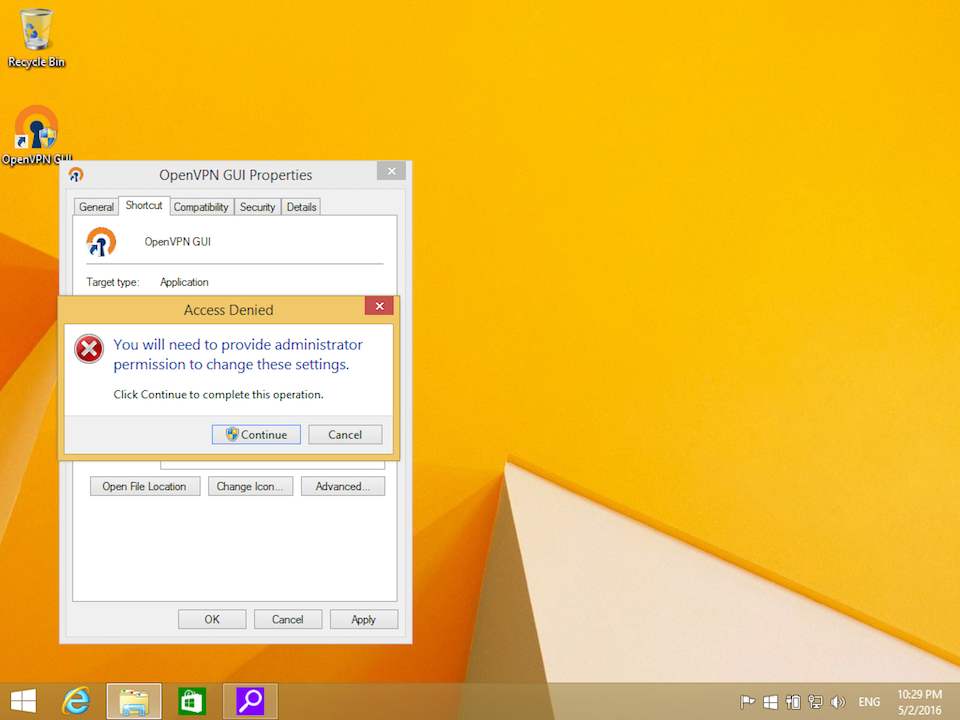Open Windows Store from taskbar
960x720 pixels.
pyautogui.click(x=192, y=702)
